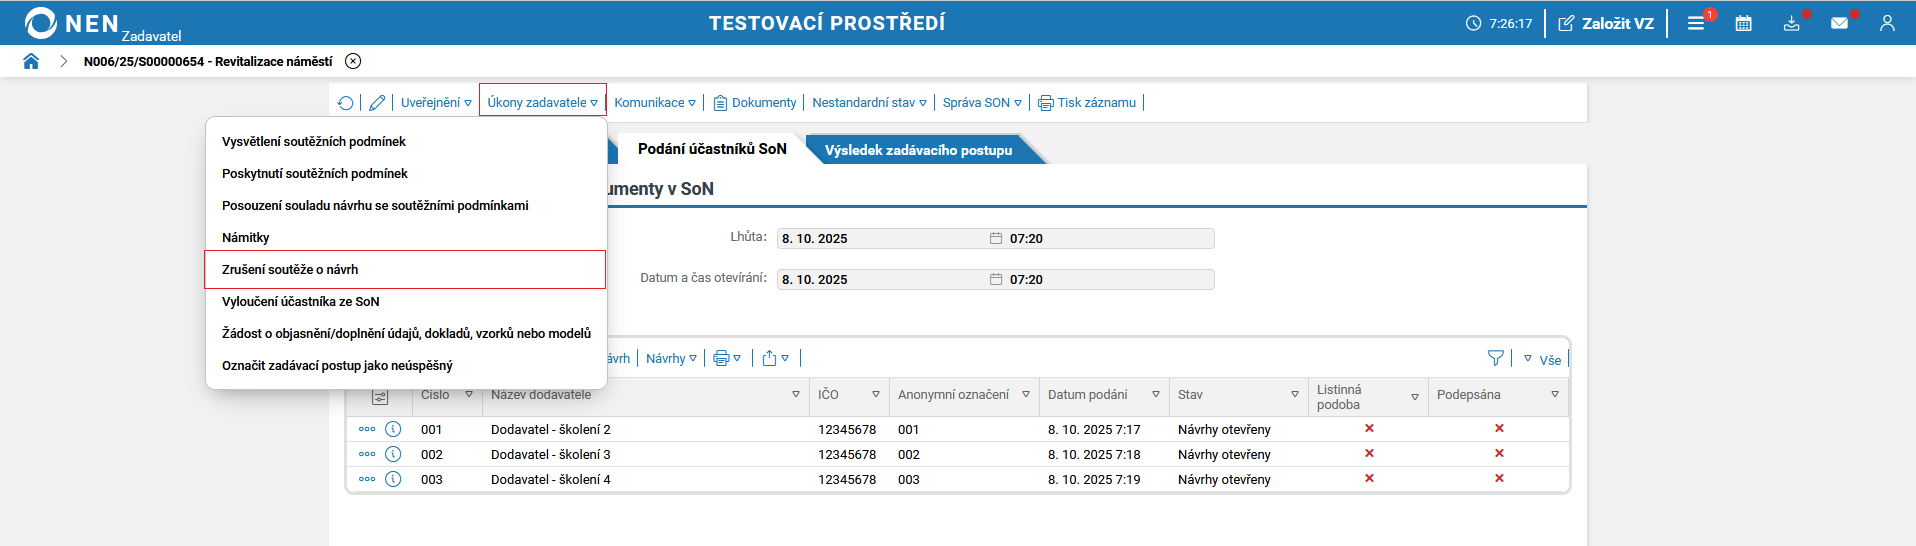The width and height of the screenshot is (1916, 546).
Task: Open the calendar icon in header
Action: pos(1743,23)
